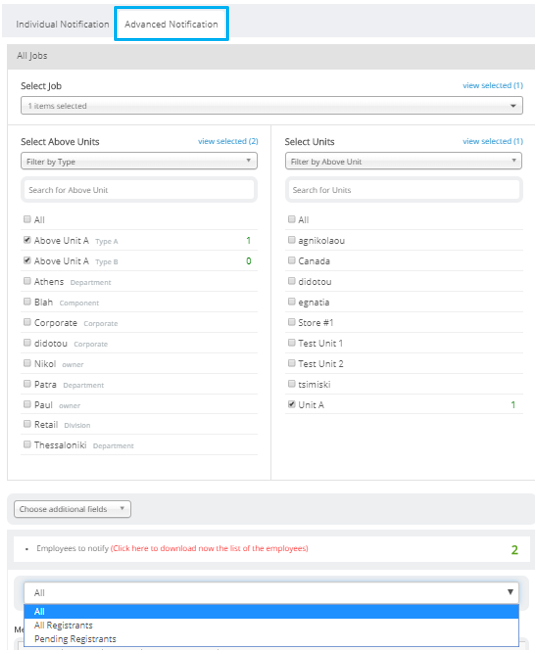Open Choose additional fields dropdown
538x654 pixels.
73,509
